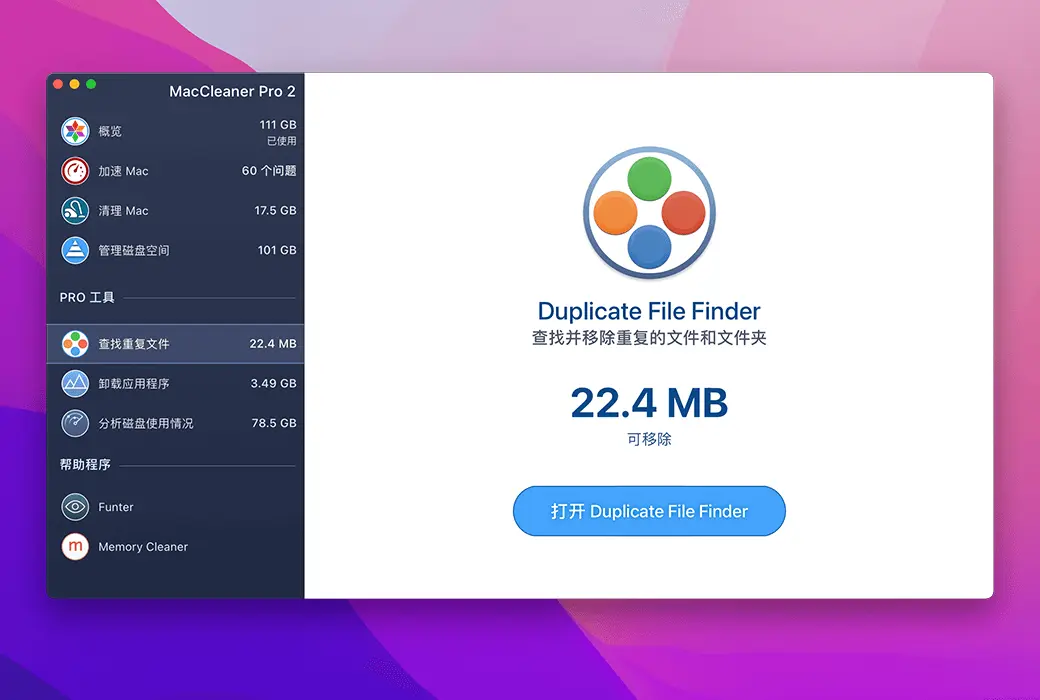
Task: Open the 概览 sidebar section
Action: tap(176, 131)
